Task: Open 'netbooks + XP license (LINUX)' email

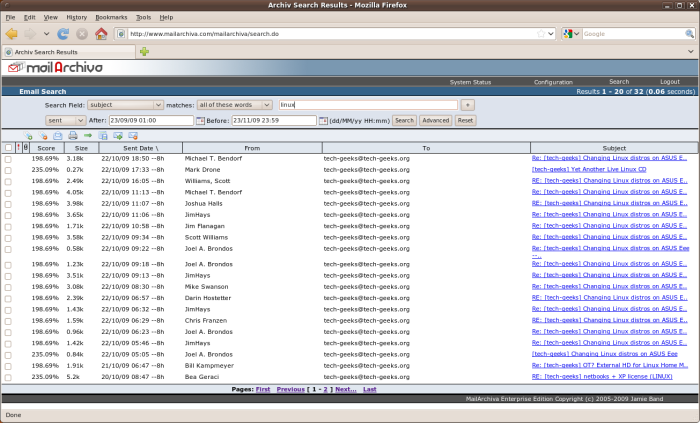Action: click(x=602, y=377)
